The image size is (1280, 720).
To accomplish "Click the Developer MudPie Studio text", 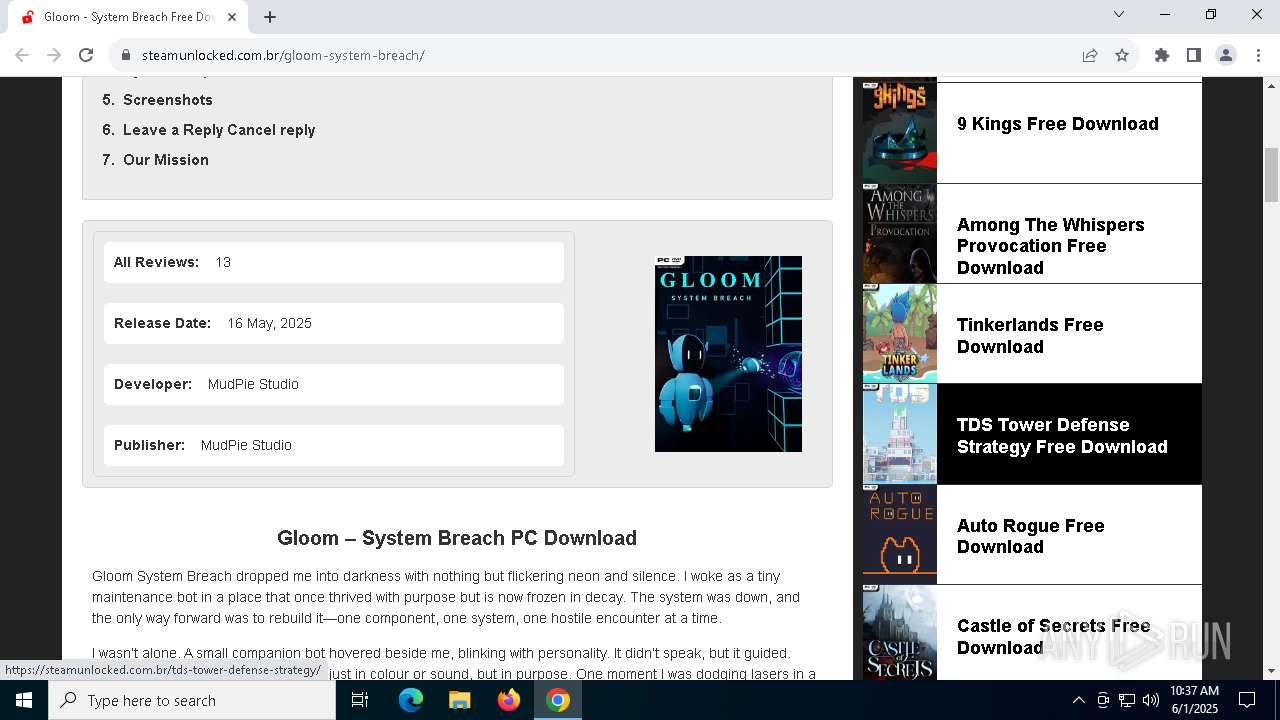I will 253,384.
